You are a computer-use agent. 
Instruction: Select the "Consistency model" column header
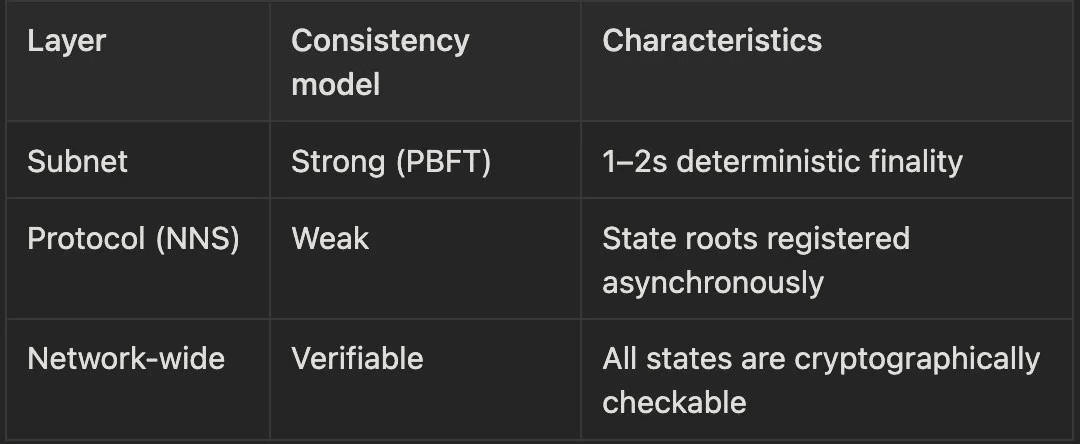point(379,62)
